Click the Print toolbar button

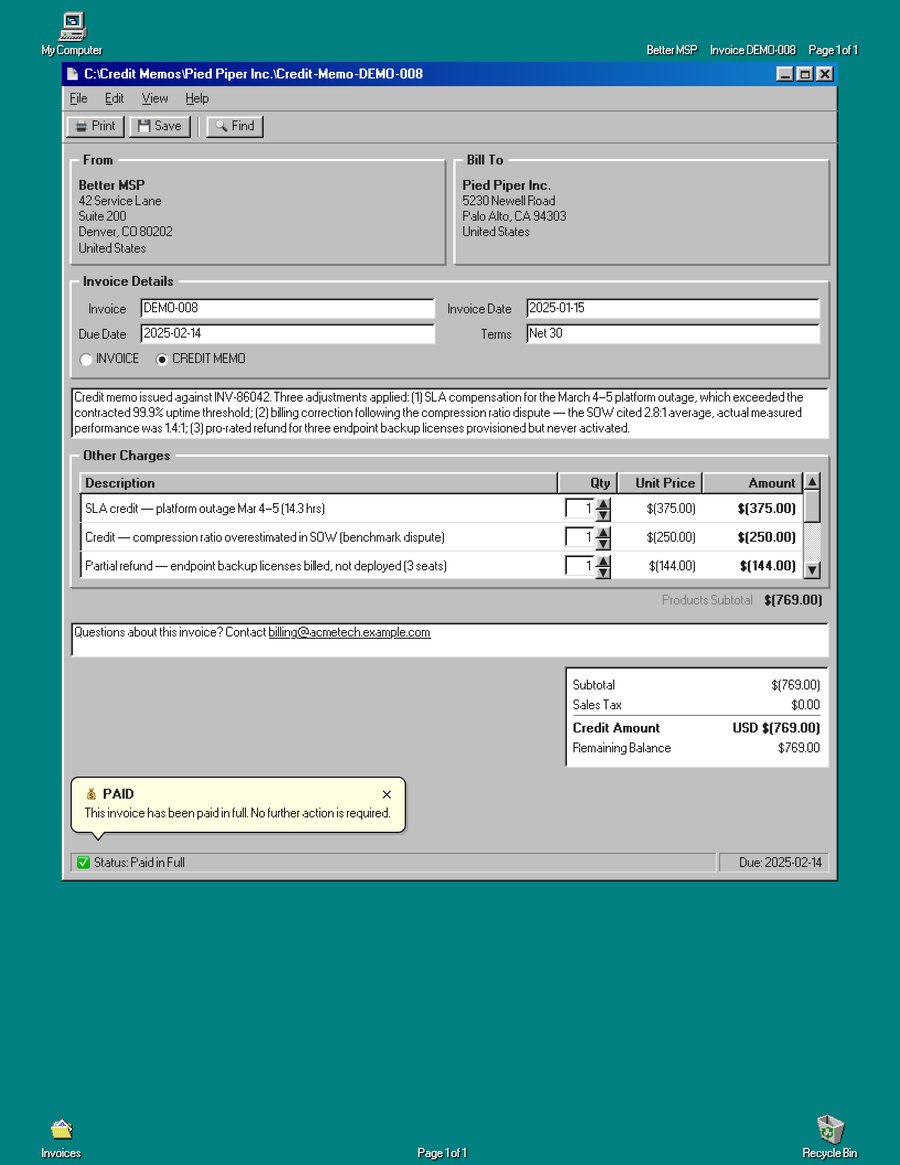click(95, 126)
